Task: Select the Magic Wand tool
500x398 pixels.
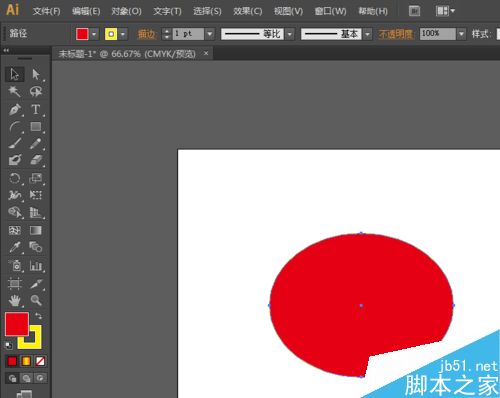Action: click(x=15, y=91)
